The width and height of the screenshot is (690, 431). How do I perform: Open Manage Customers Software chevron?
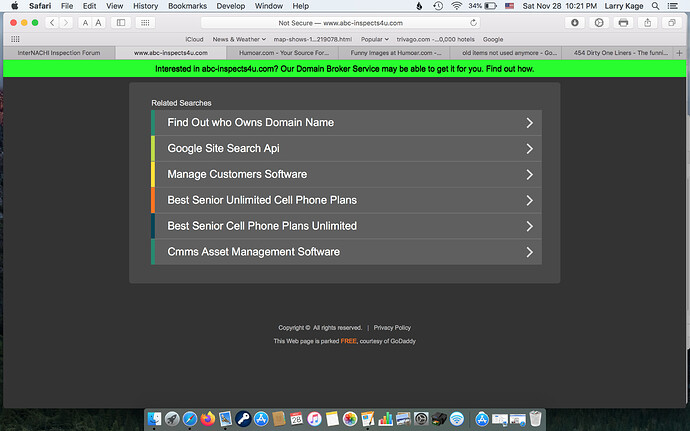[529, 175]
